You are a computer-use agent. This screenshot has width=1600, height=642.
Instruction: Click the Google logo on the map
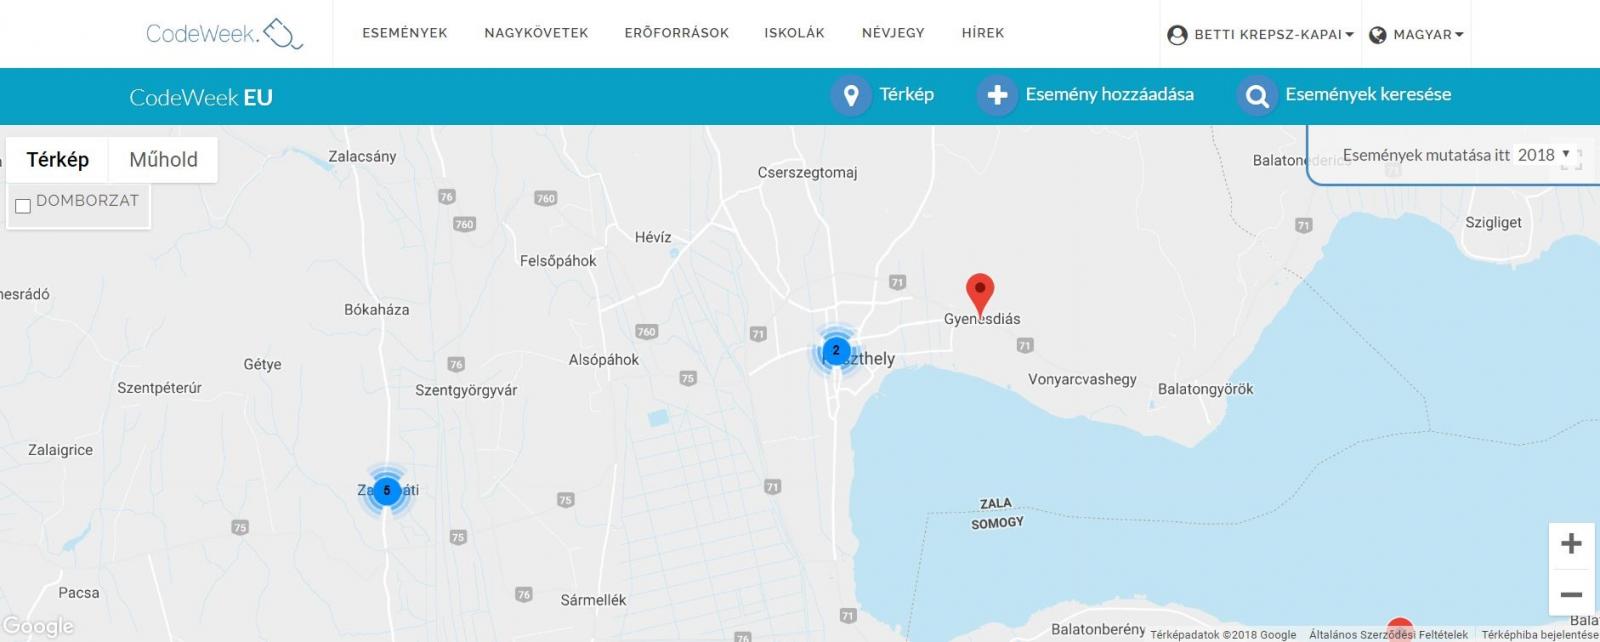point(38,627)
